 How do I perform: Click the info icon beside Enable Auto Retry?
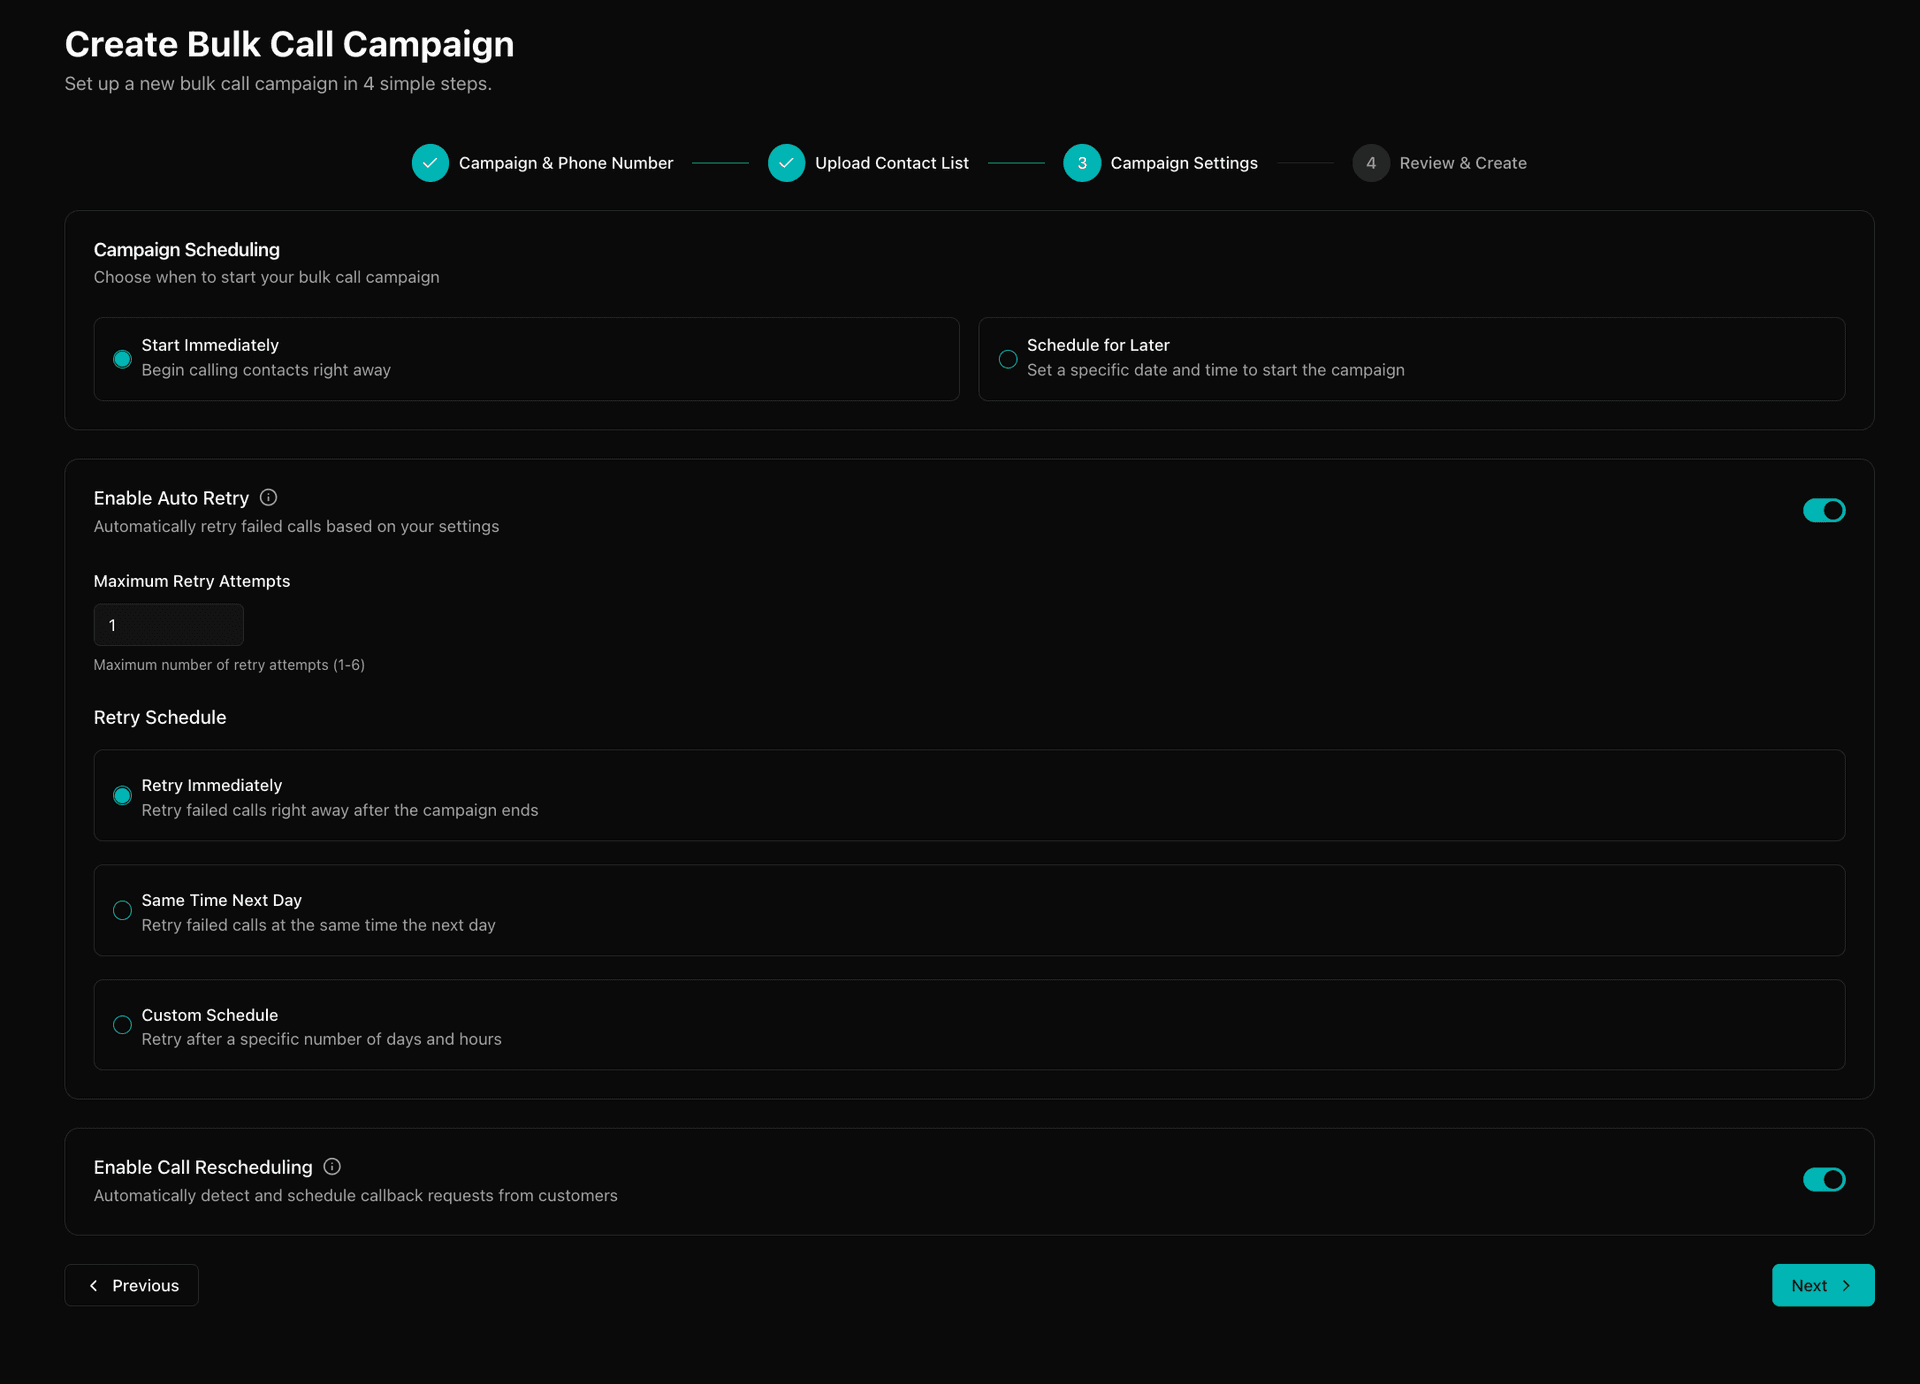(x=267, y=496)
